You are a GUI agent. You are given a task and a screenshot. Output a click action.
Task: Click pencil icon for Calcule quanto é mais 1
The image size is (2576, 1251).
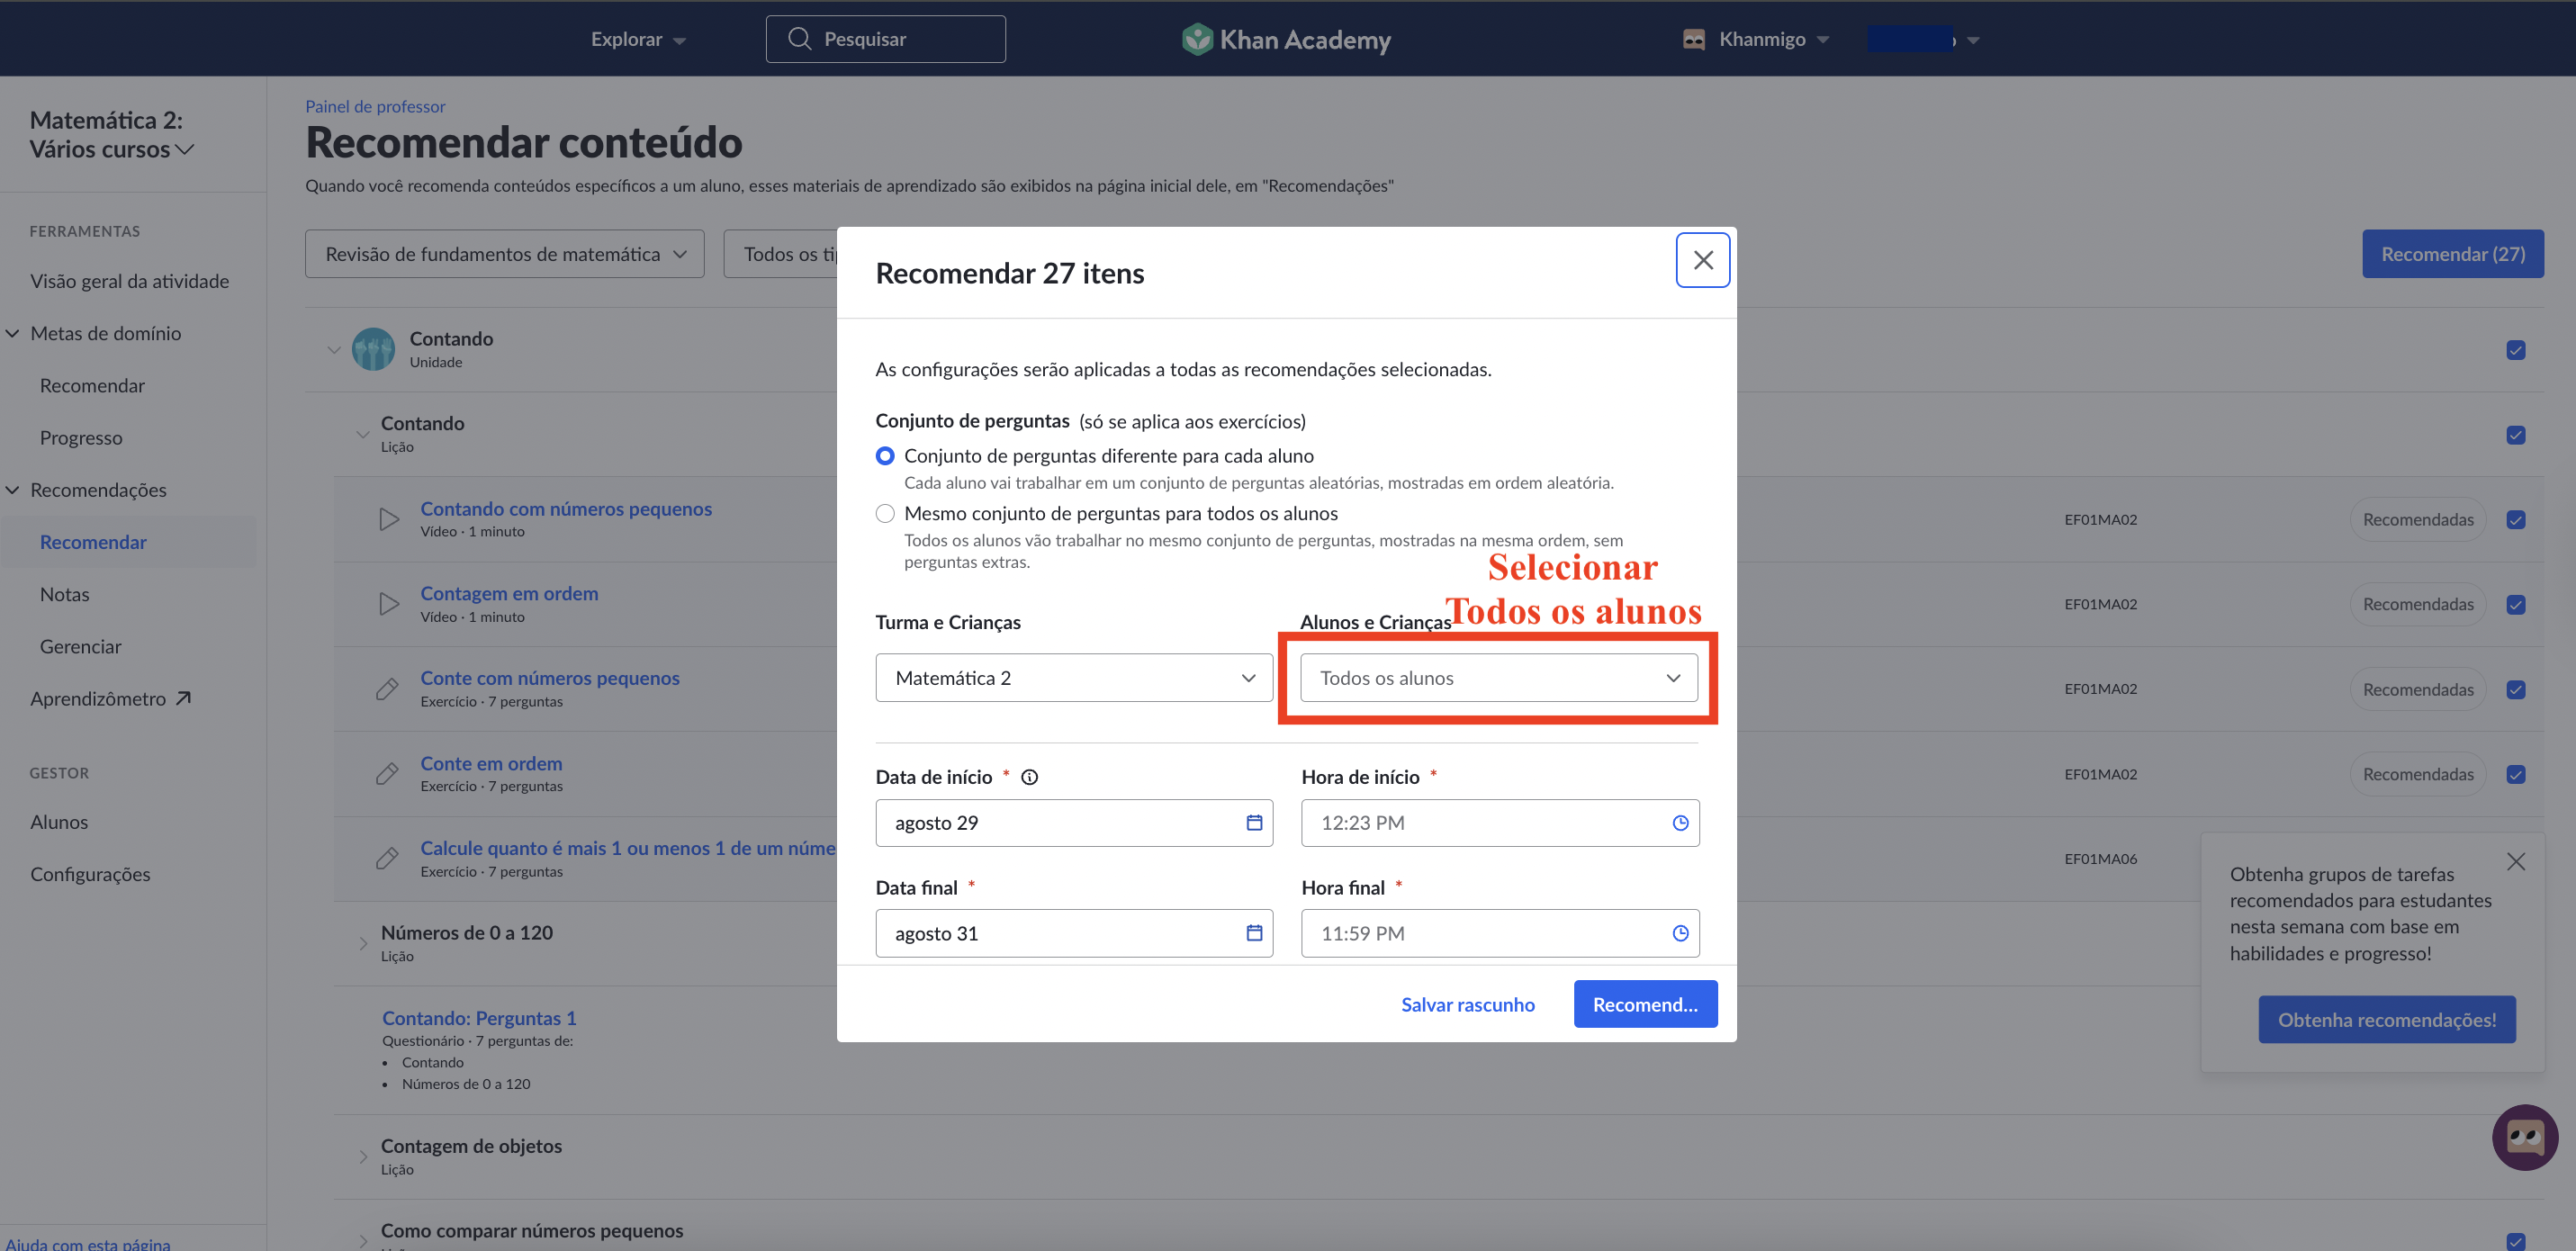click(x=387, y=859)
